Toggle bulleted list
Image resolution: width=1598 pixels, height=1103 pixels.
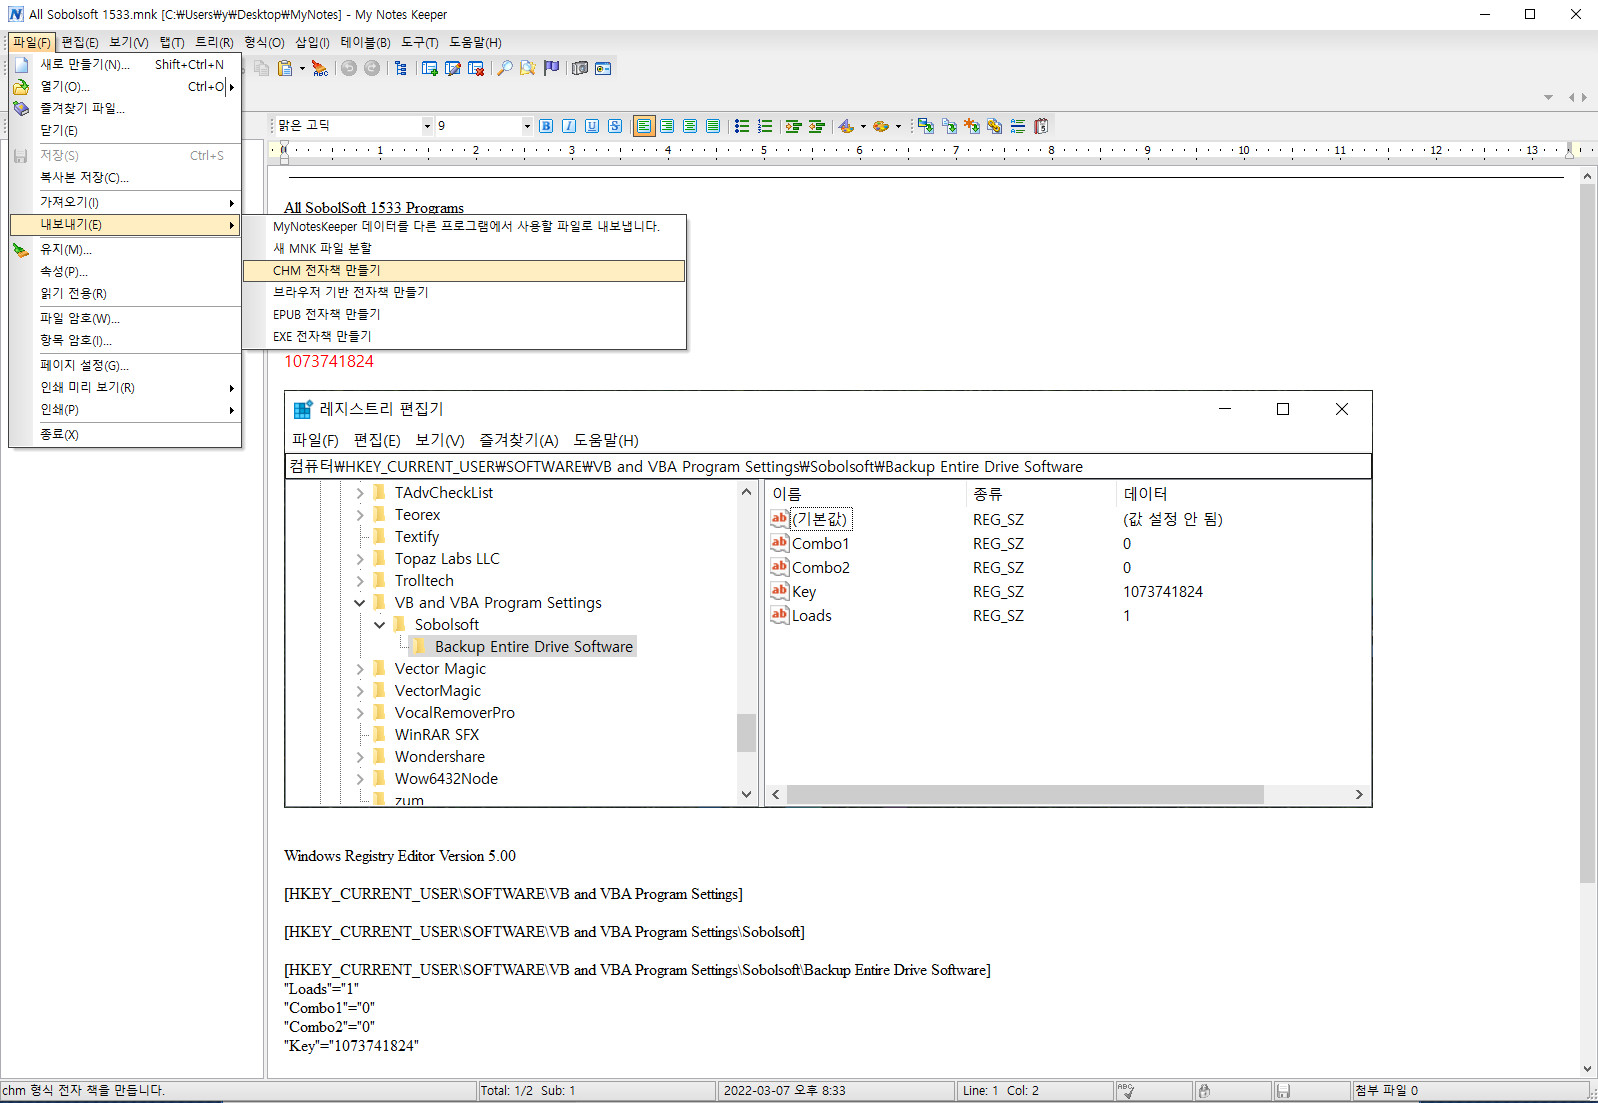[x=742, y=126]
